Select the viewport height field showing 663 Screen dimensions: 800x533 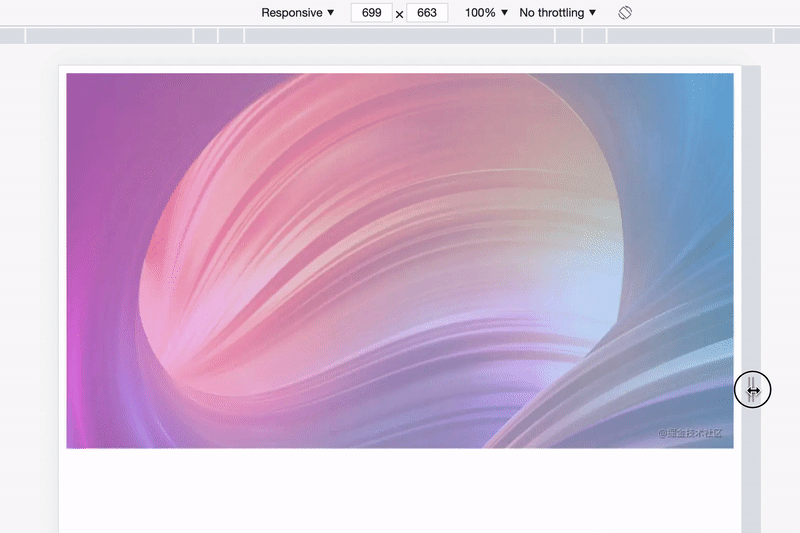427,13
